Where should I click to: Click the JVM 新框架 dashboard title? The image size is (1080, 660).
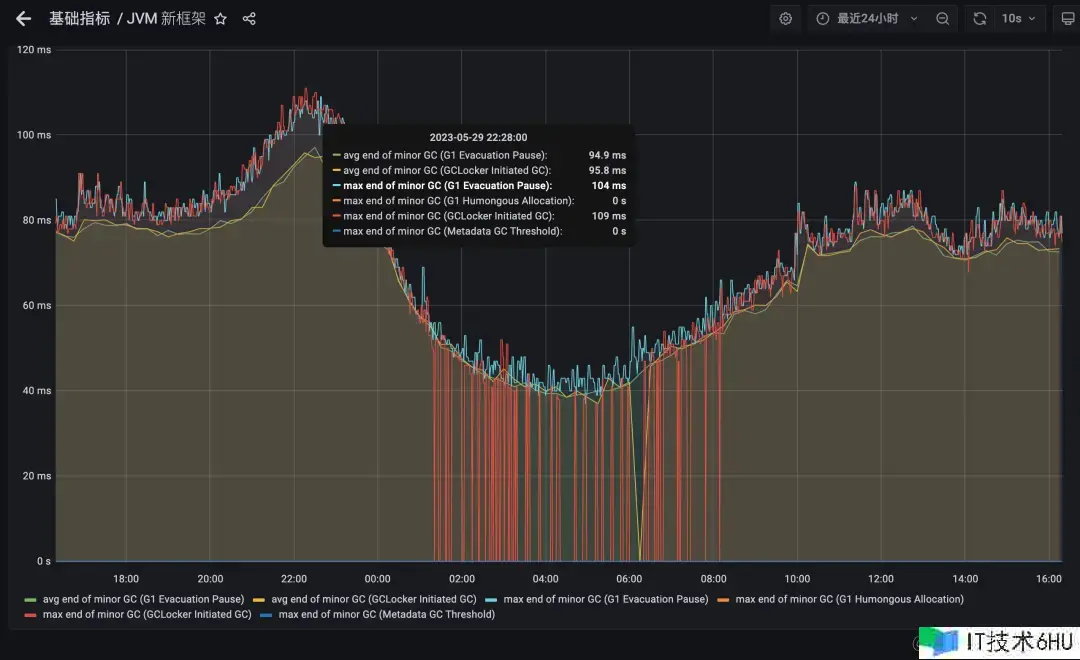coord(166,19)
